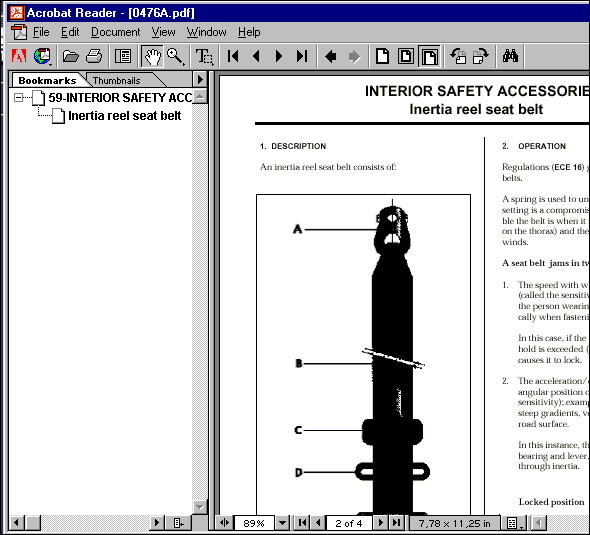The width and height of the screenshot is (590, 535).
Task: Click the Go to previous view arrow
Action: tap(331, 57)
